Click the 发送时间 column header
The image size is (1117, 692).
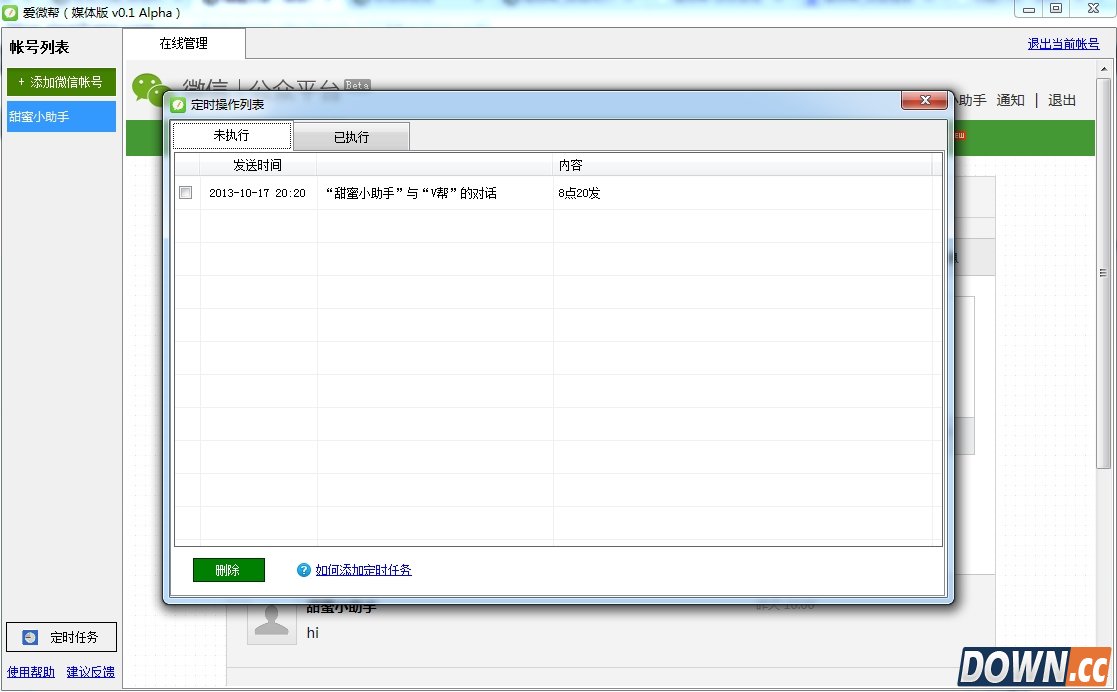click(x=257, y=165)
